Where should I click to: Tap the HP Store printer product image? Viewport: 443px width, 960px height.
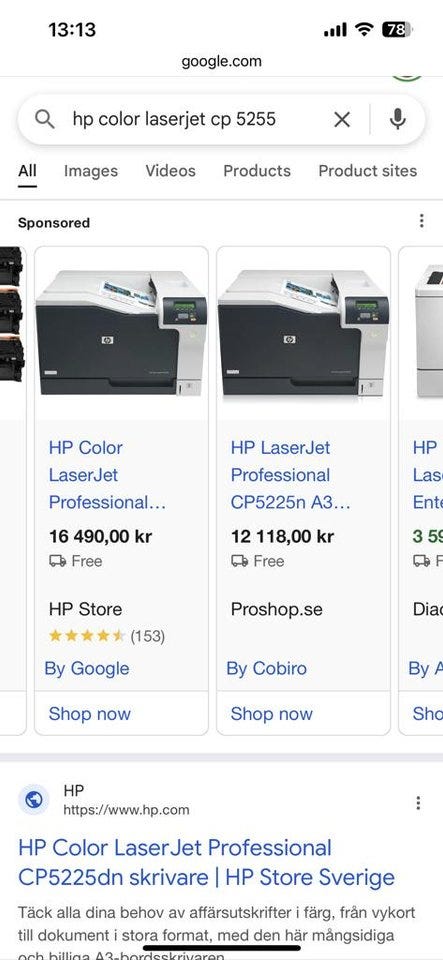click(x=121, y=333)
